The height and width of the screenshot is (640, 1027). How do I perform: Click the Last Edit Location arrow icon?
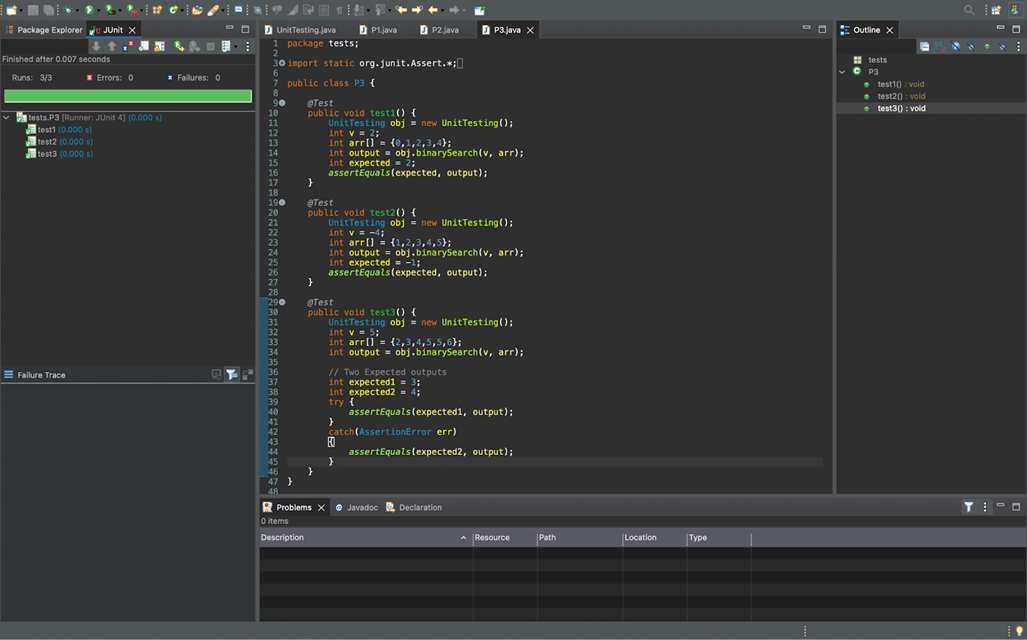401,10
